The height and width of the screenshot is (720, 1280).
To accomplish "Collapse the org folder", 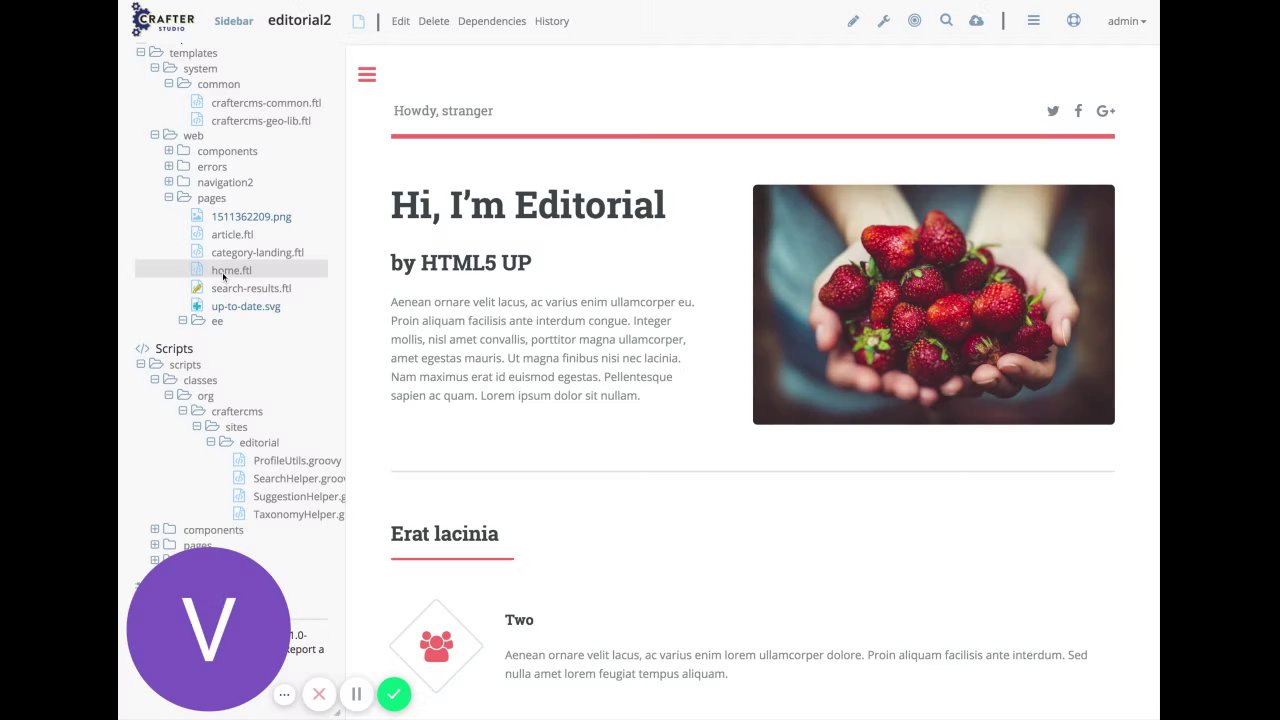I will [x=169, y=396].
